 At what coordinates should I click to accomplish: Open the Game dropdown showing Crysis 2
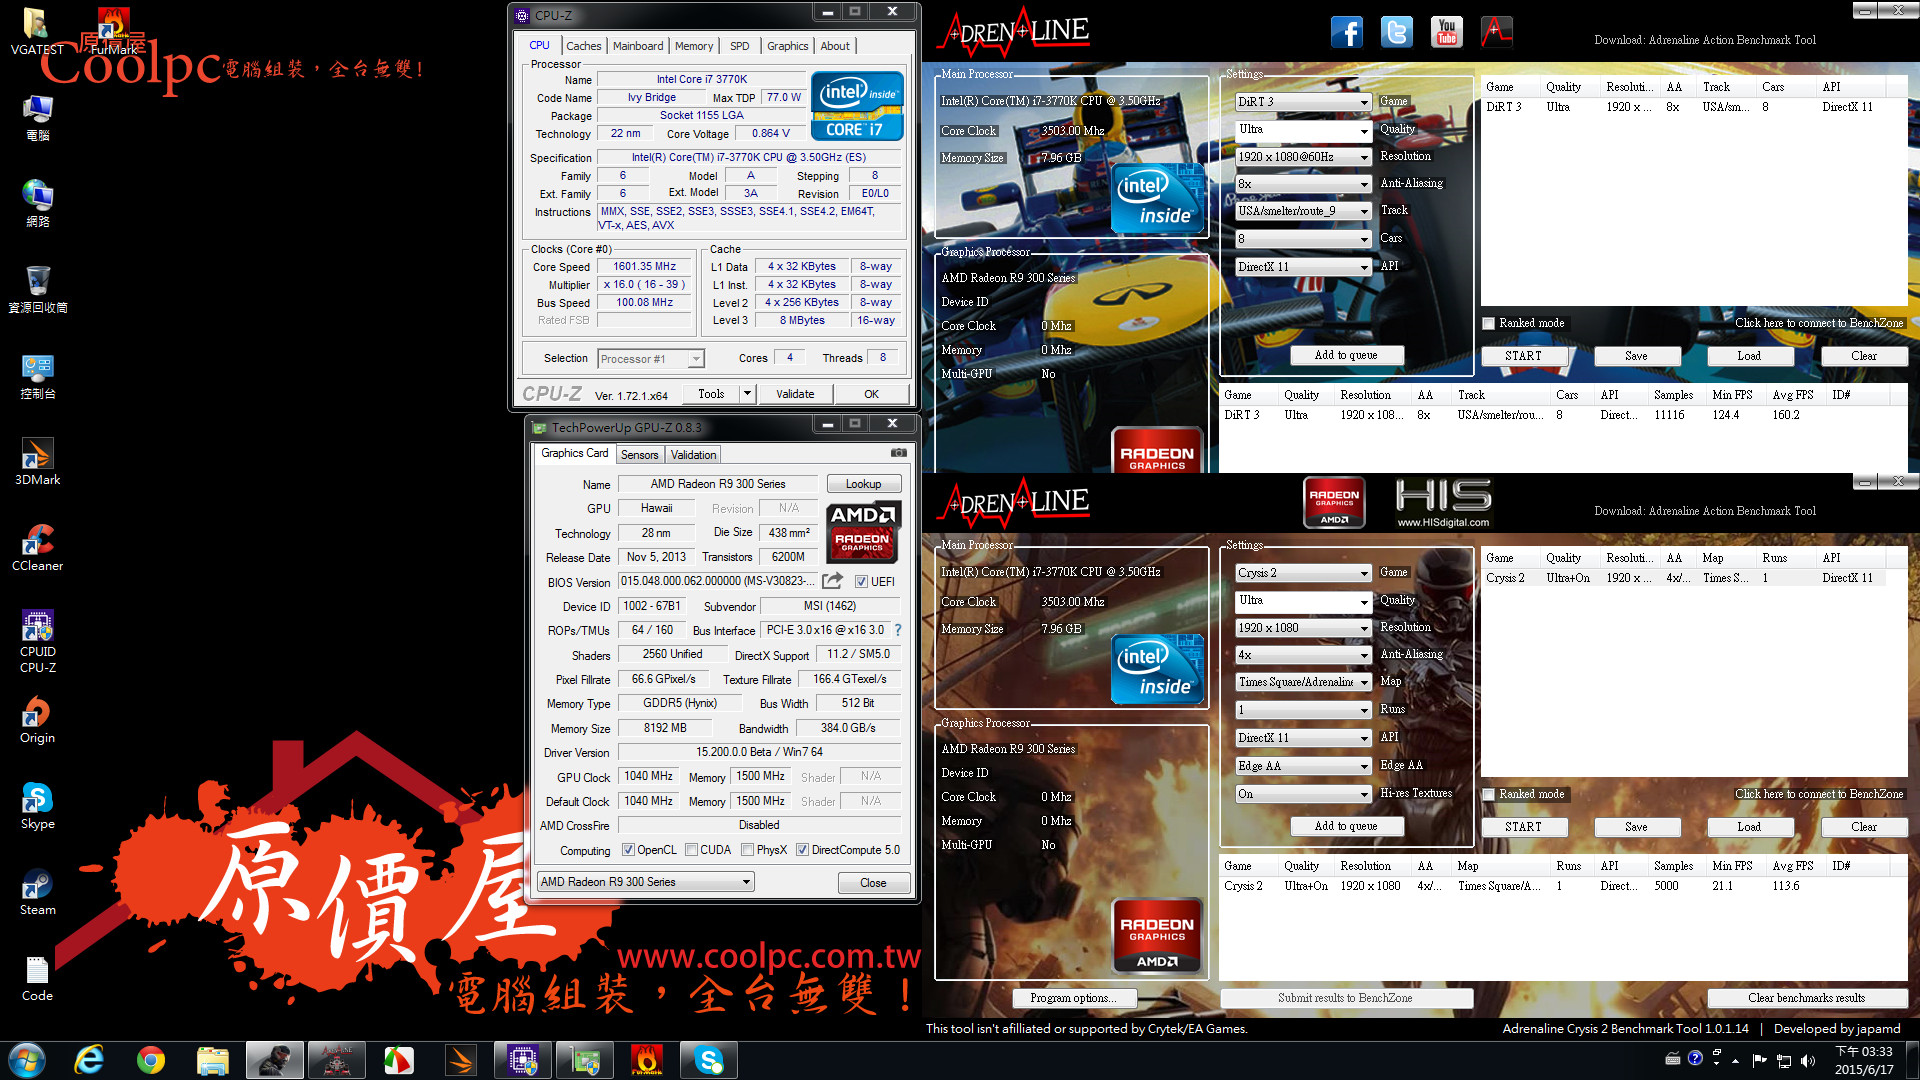coord(1303,573)
